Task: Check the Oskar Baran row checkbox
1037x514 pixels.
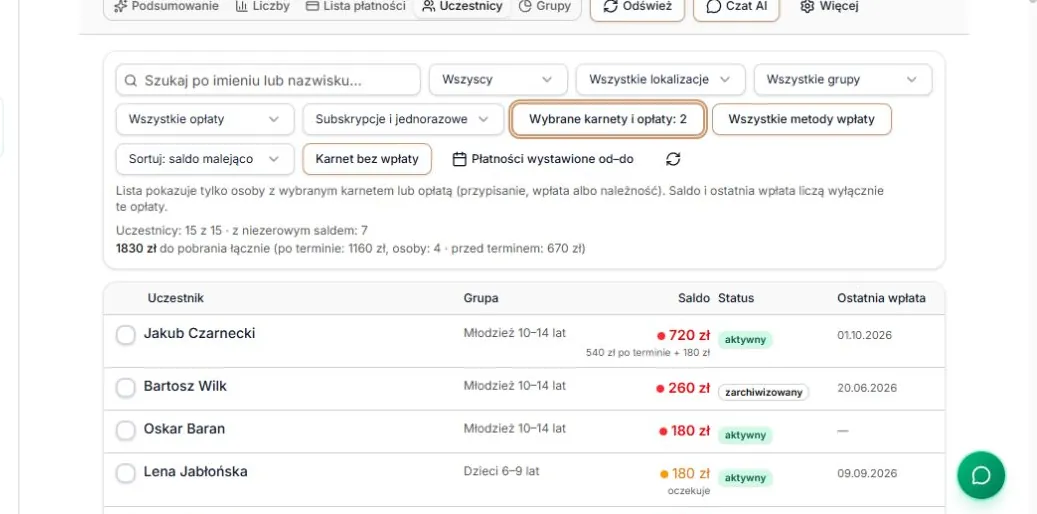Action: coord(126,431)
